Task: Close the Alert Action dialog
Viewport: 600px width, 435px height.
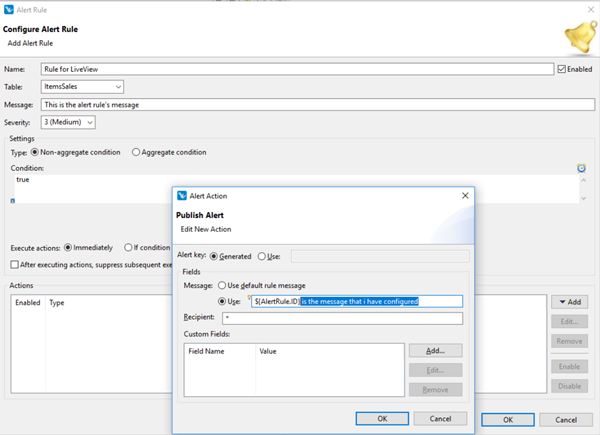Action: pyautogui.click(x=464, y=196)
